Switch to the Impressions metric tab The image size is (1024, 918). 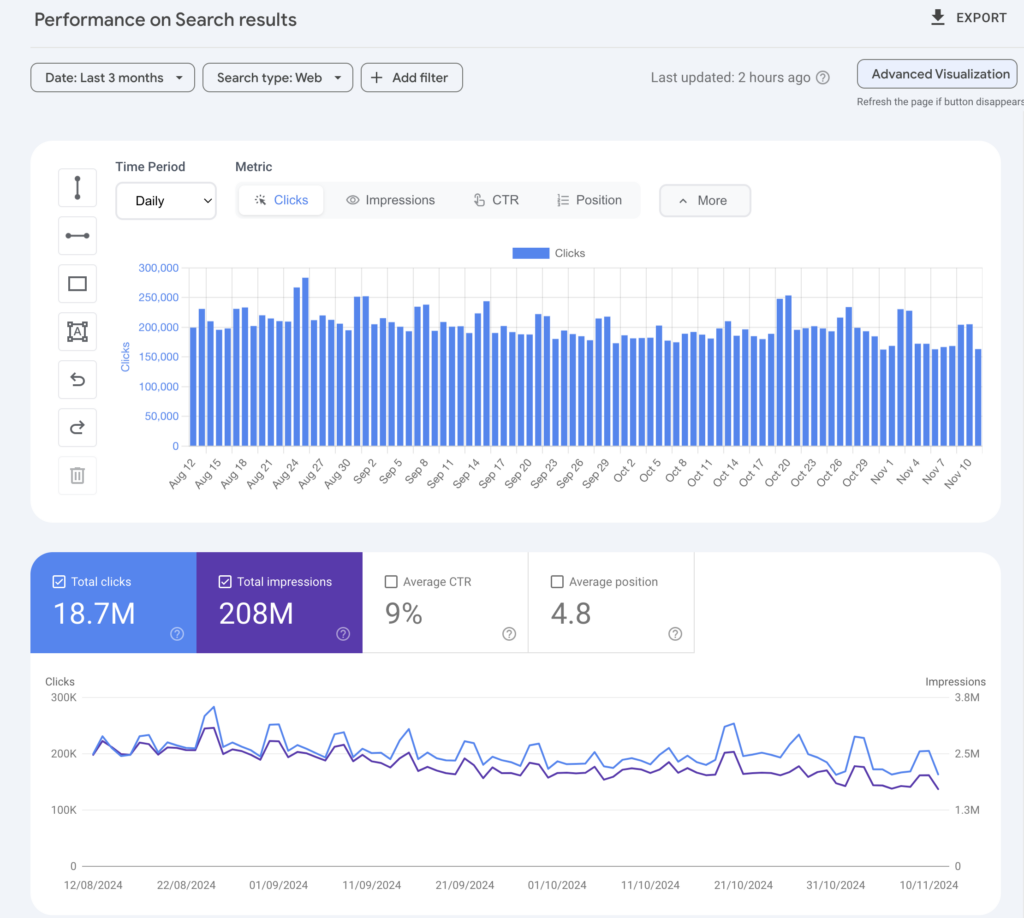pyautogui.click(x=390, y=200)
